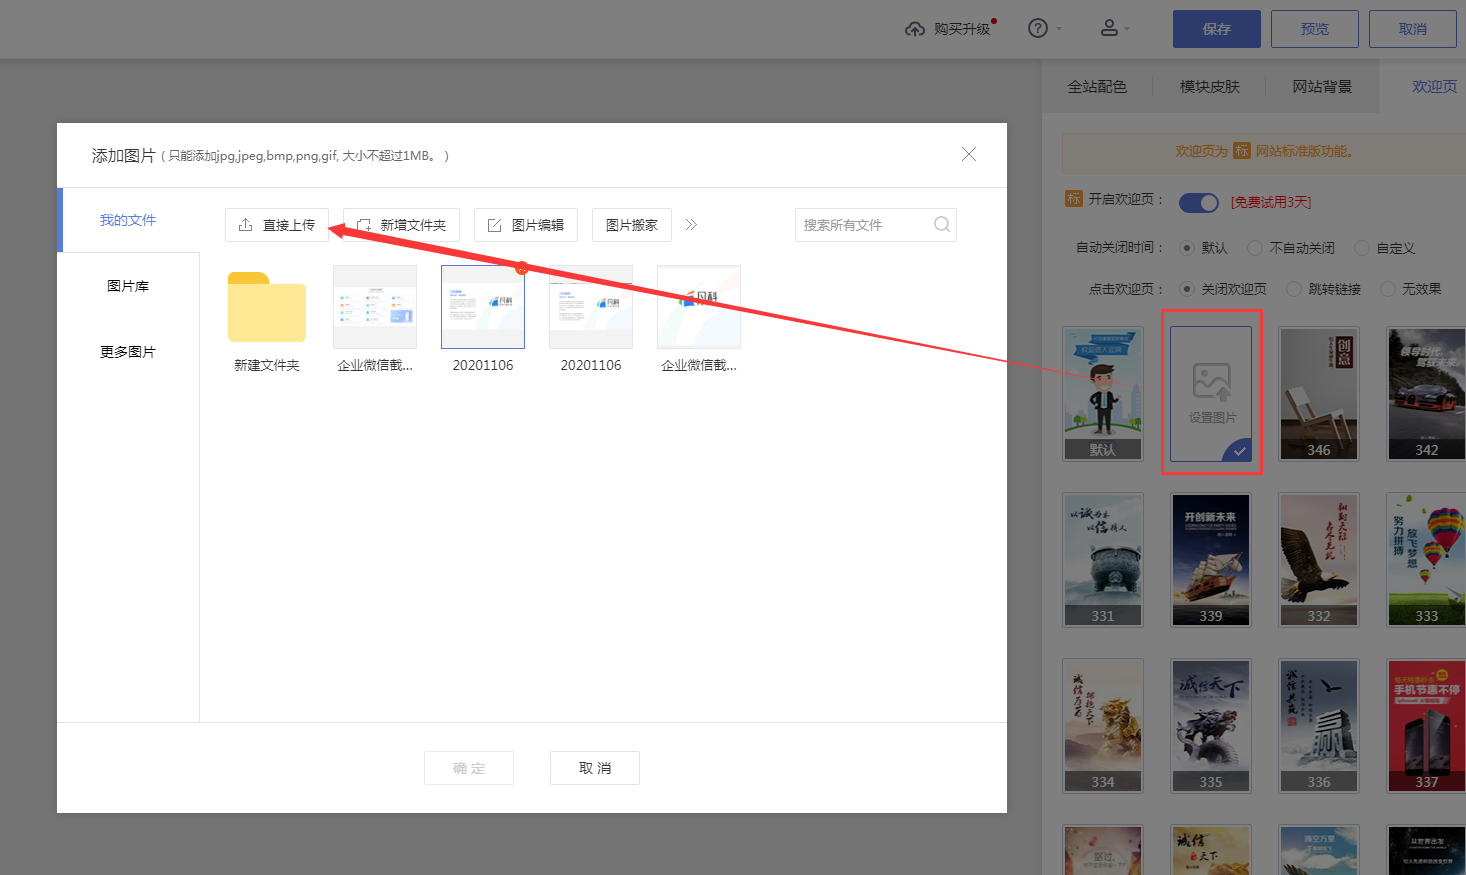Select 关闭欢迎页 radio option
Image resolution: width=1466 pixels, height=875 pixels.
(x=1187, y=289)
